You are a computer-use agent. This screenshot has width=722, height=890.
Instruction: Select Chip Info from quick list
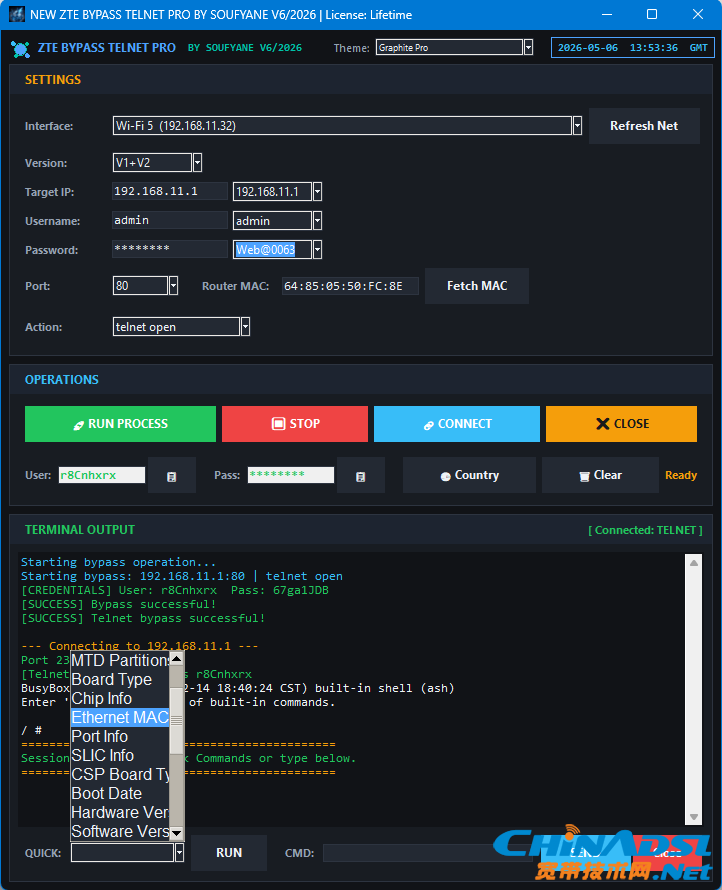click(x=120, y=698)
